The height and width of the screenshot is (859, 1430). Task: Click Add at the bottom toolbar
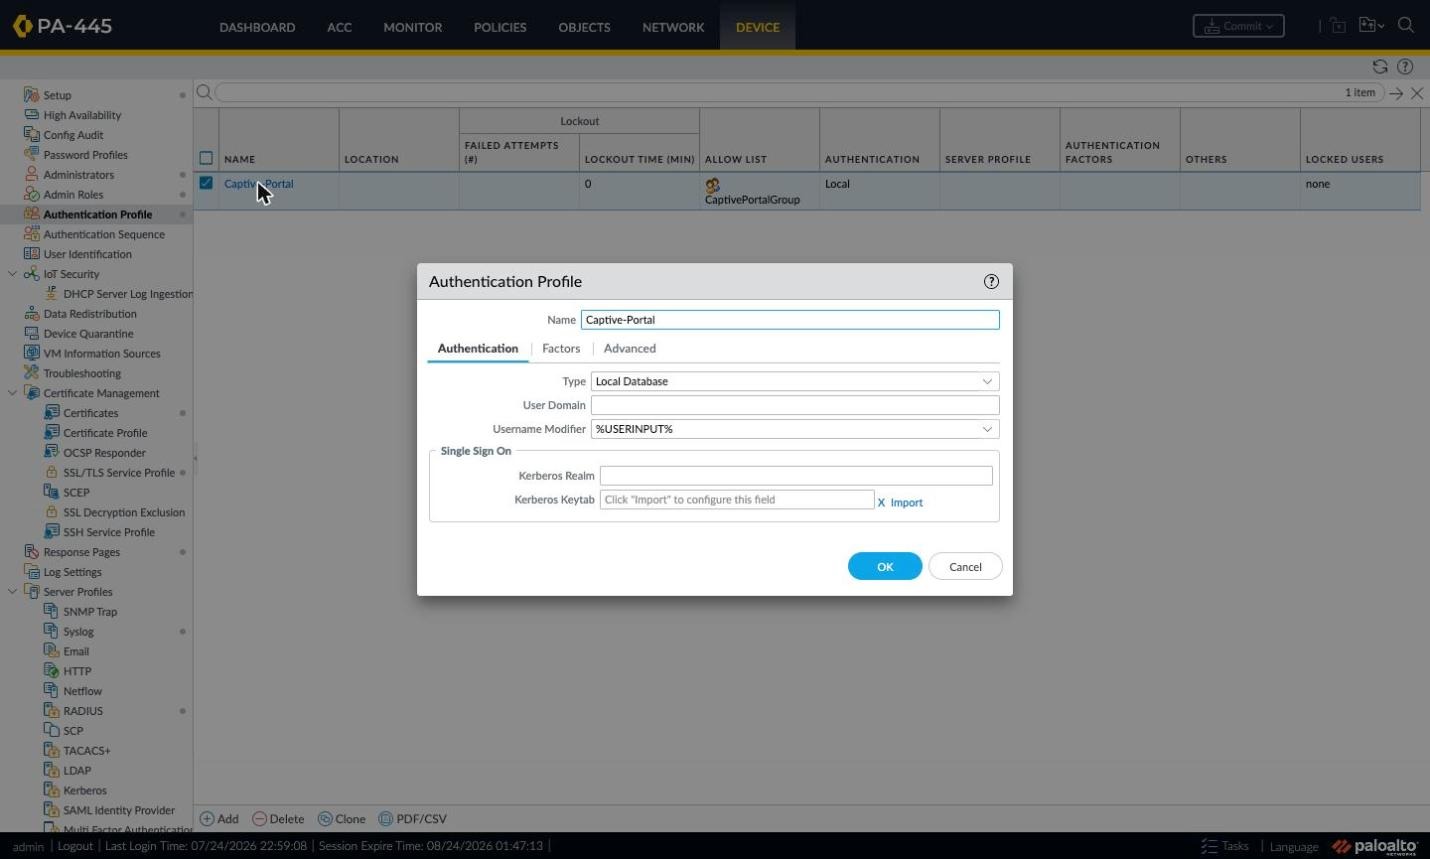click(219, 819)
